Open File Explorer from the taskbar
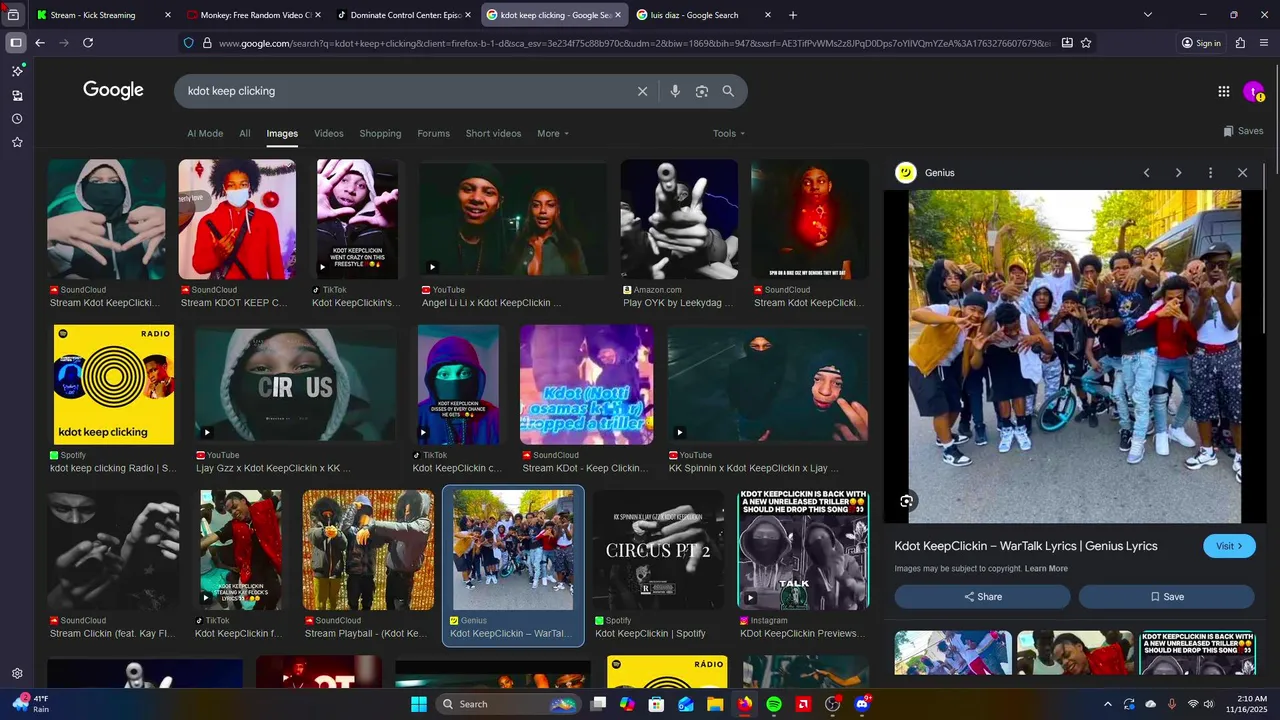Screen dimensions: 1280x720 click(x=715, y=704)
